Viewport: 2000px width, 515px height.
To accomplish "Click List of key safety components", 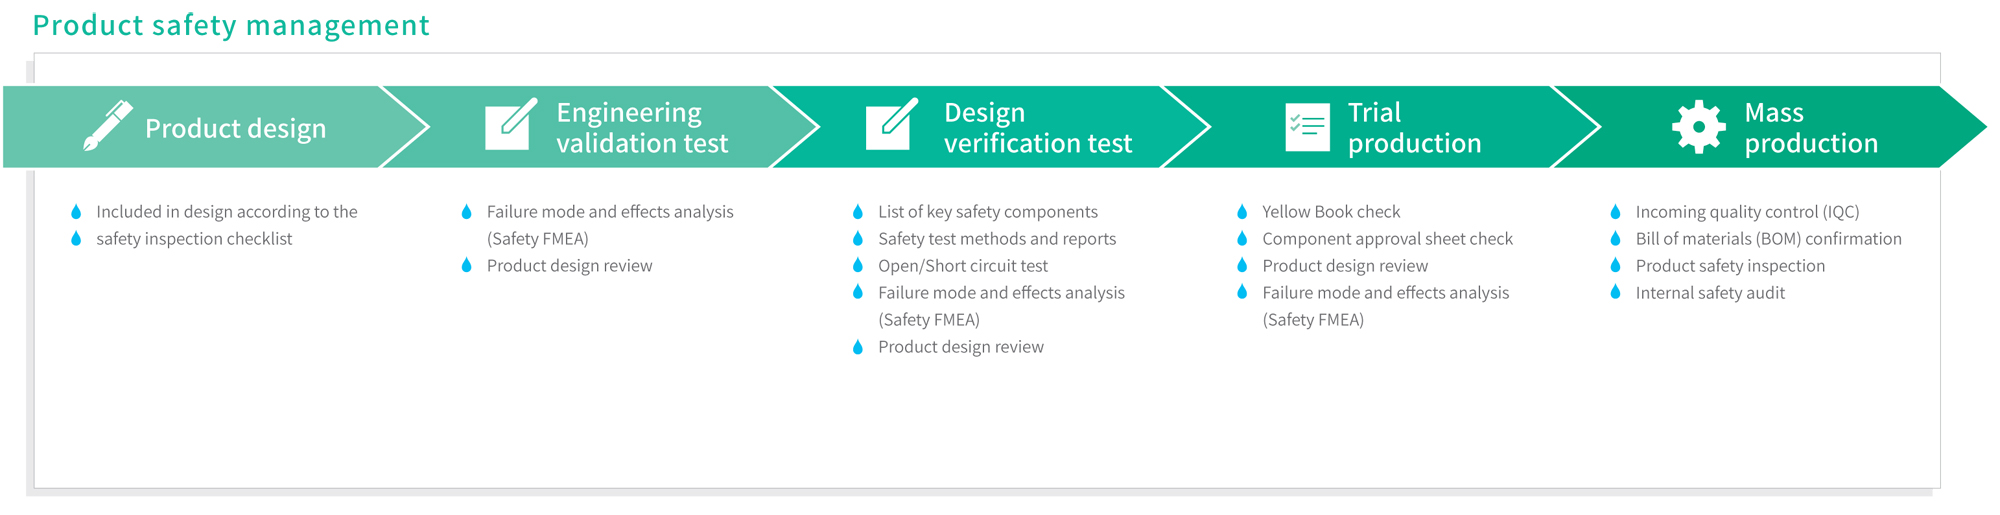I will click(988, 212).
